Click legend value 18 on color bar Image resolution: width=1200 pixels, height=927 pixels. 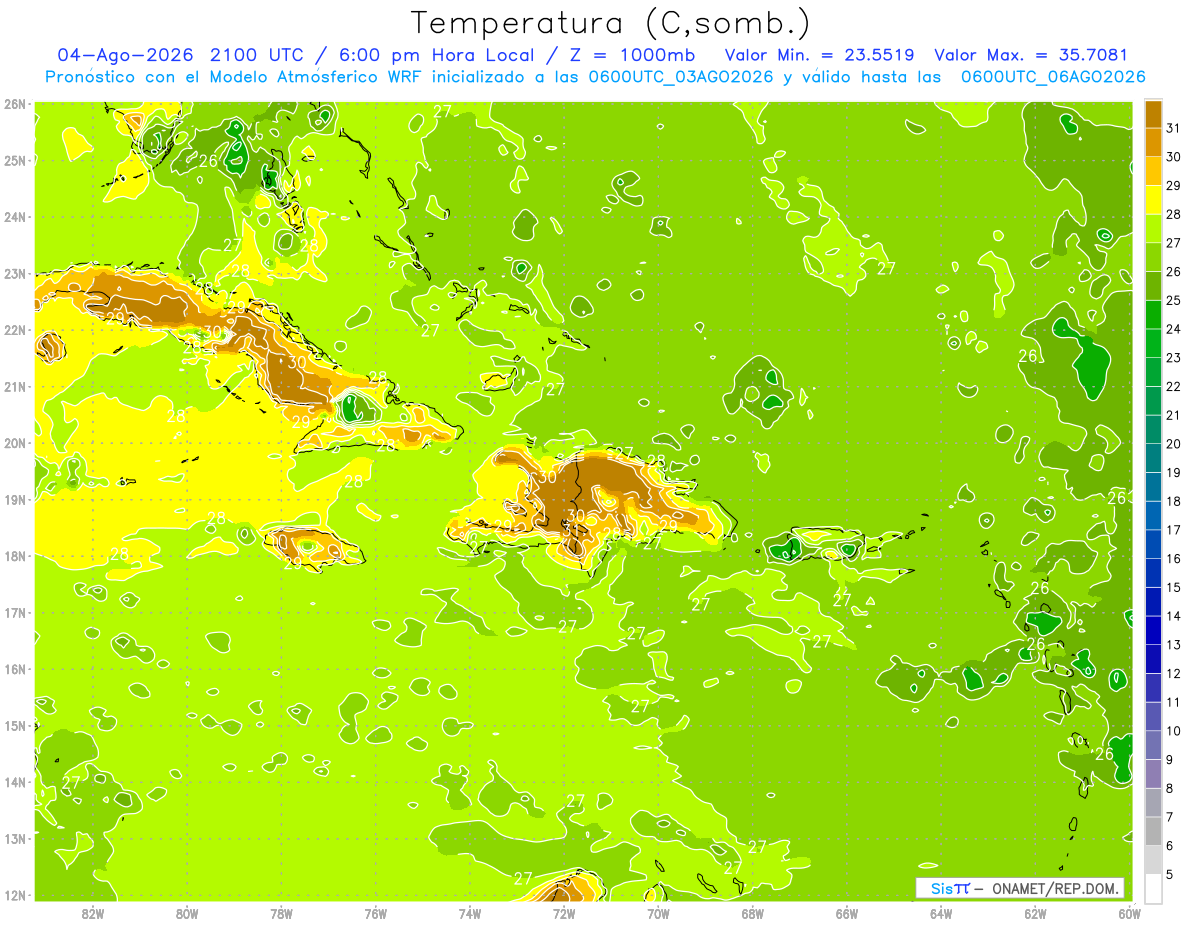[1174, 501]
